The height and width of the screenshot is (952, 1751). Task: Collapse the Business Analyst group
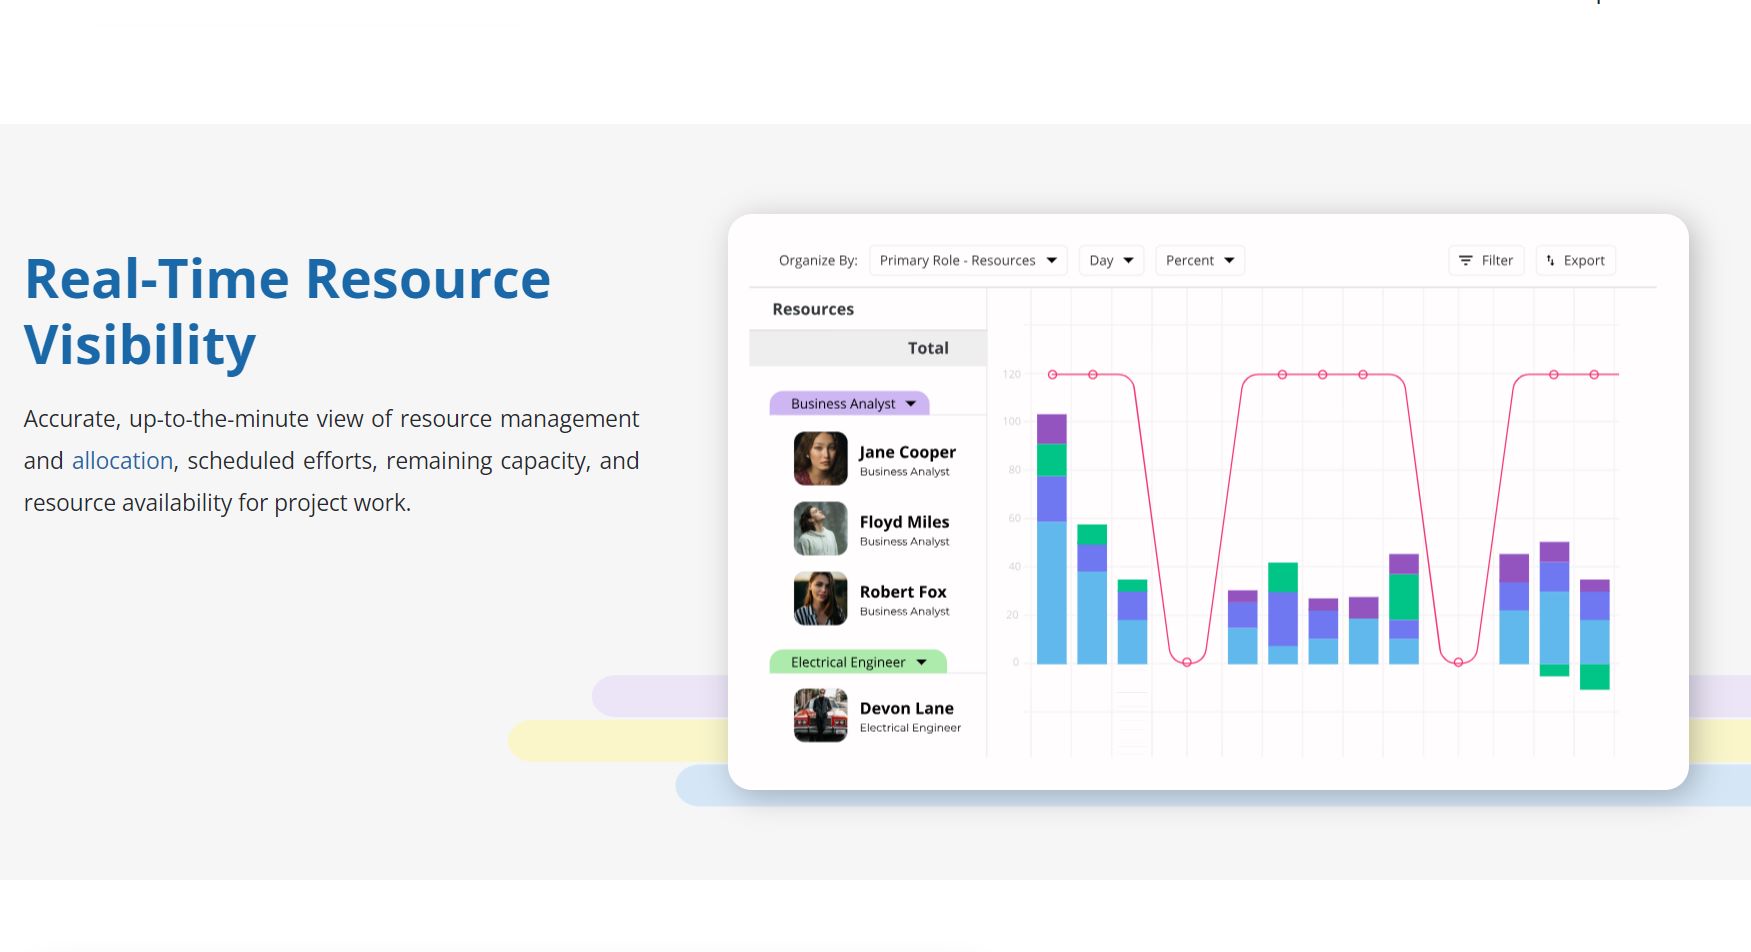(910, 403)
